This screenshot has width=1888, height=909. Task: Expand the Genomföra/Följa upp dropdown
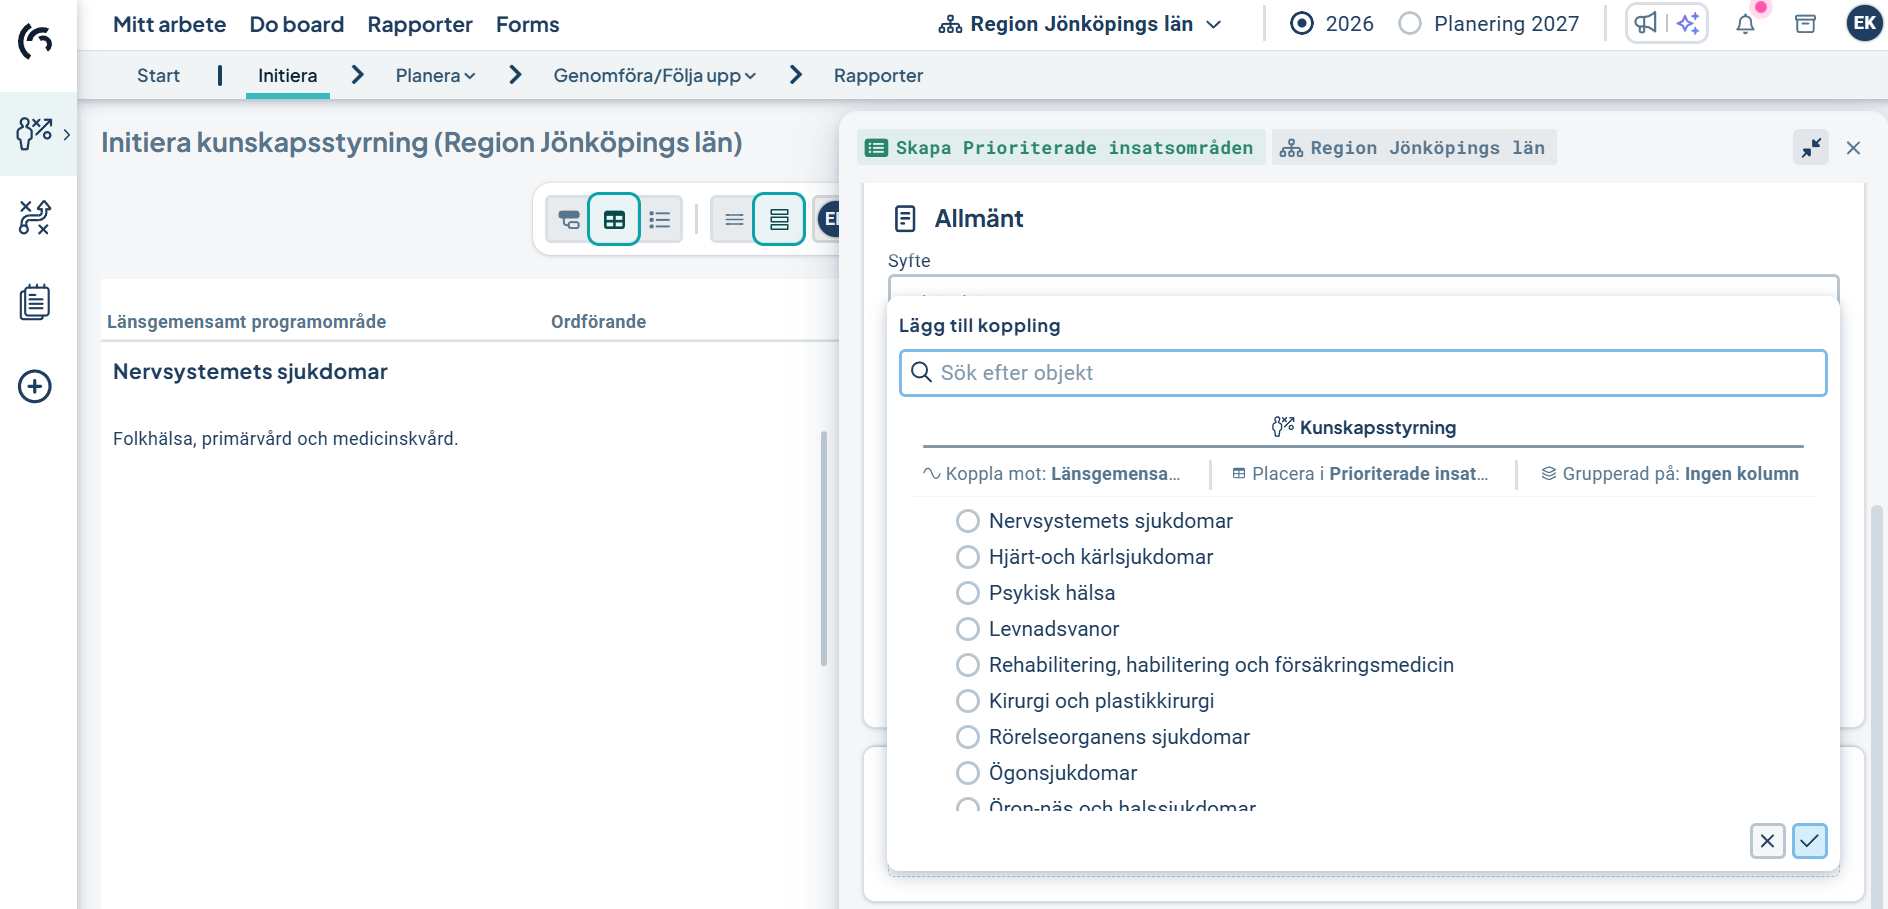[x=654, y=76]
